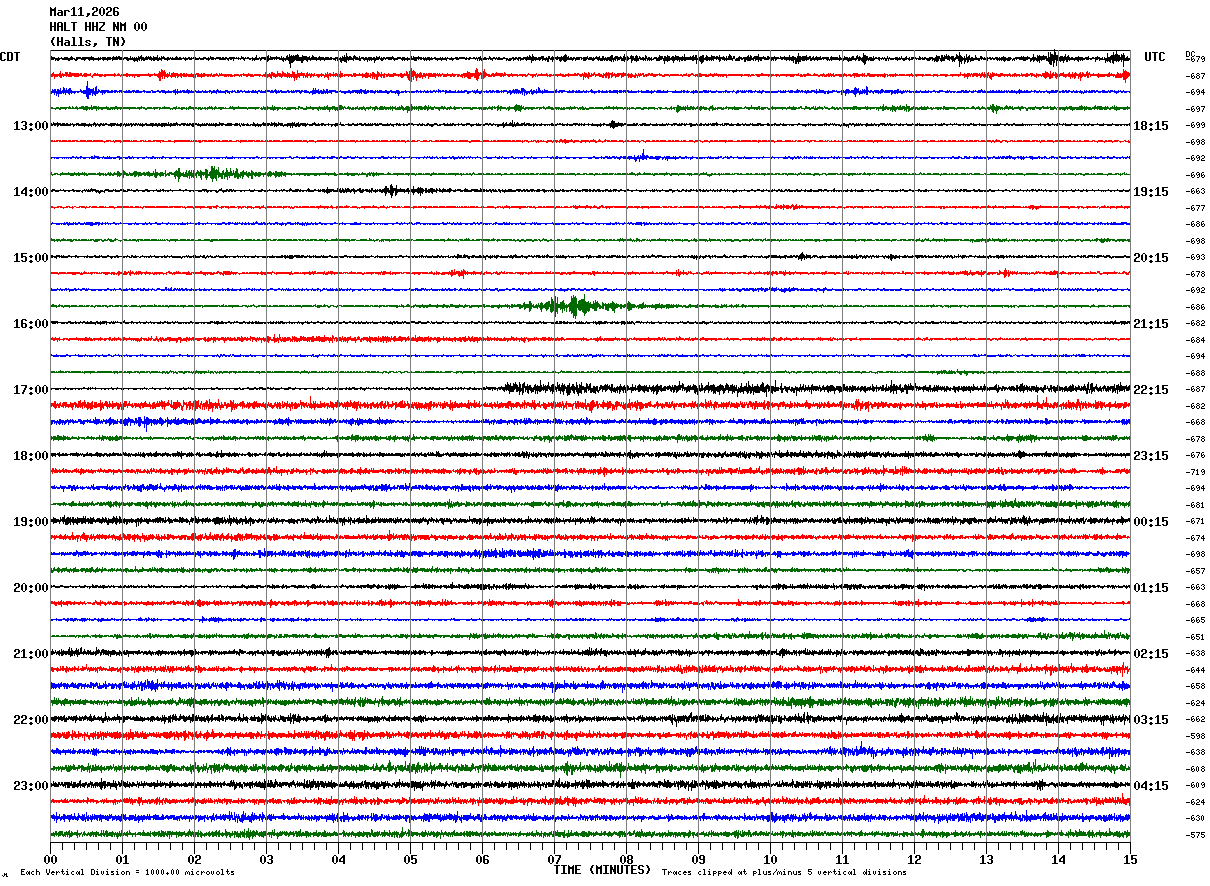The width and height of the screenshot is (1210, 886).
Task: Click minute tick label 11 on time axis
Action: coord(842,859)
